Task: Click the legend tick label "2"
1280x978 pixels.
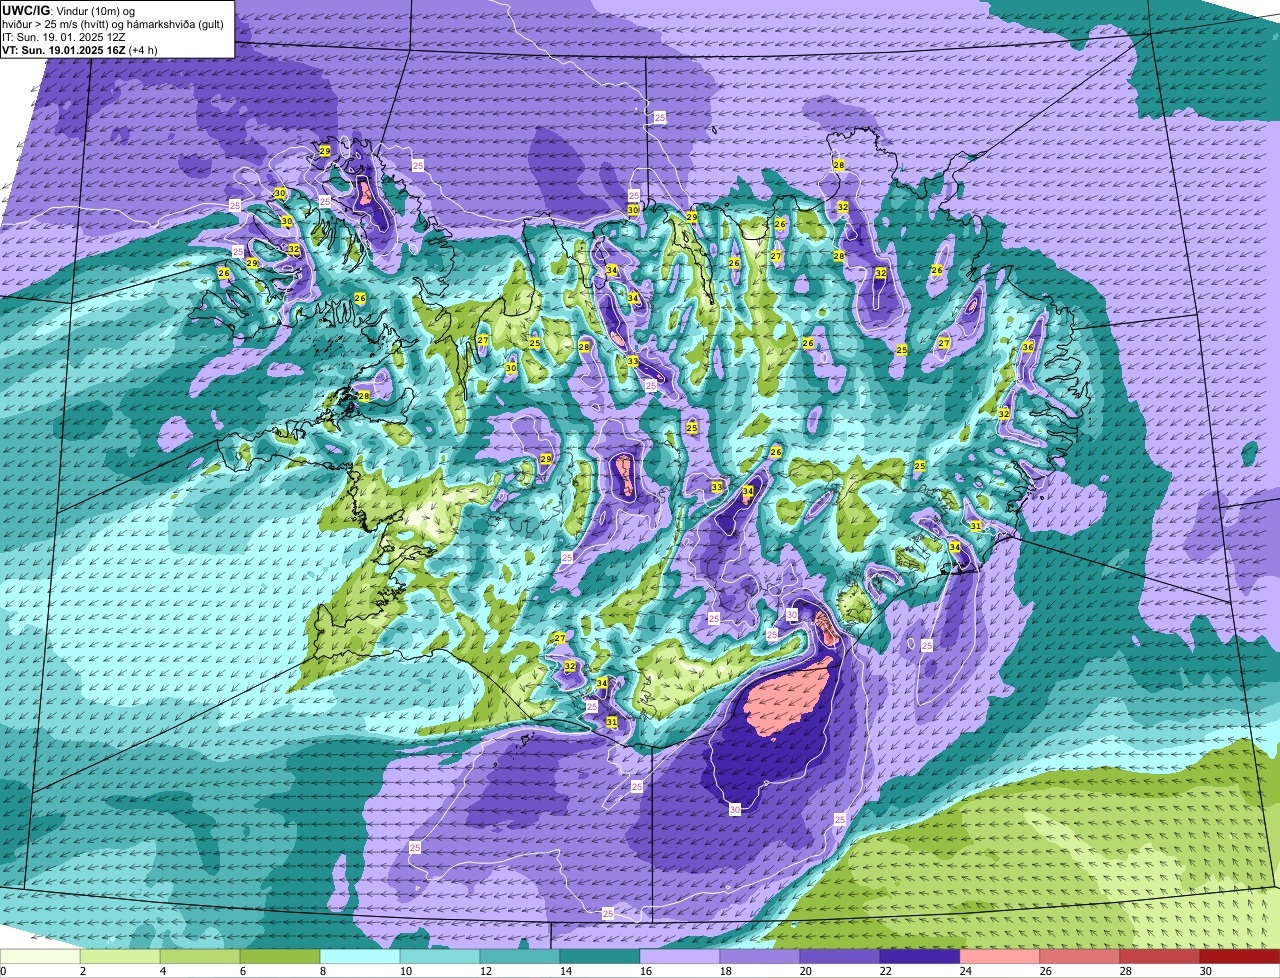Action: (83, 971)
